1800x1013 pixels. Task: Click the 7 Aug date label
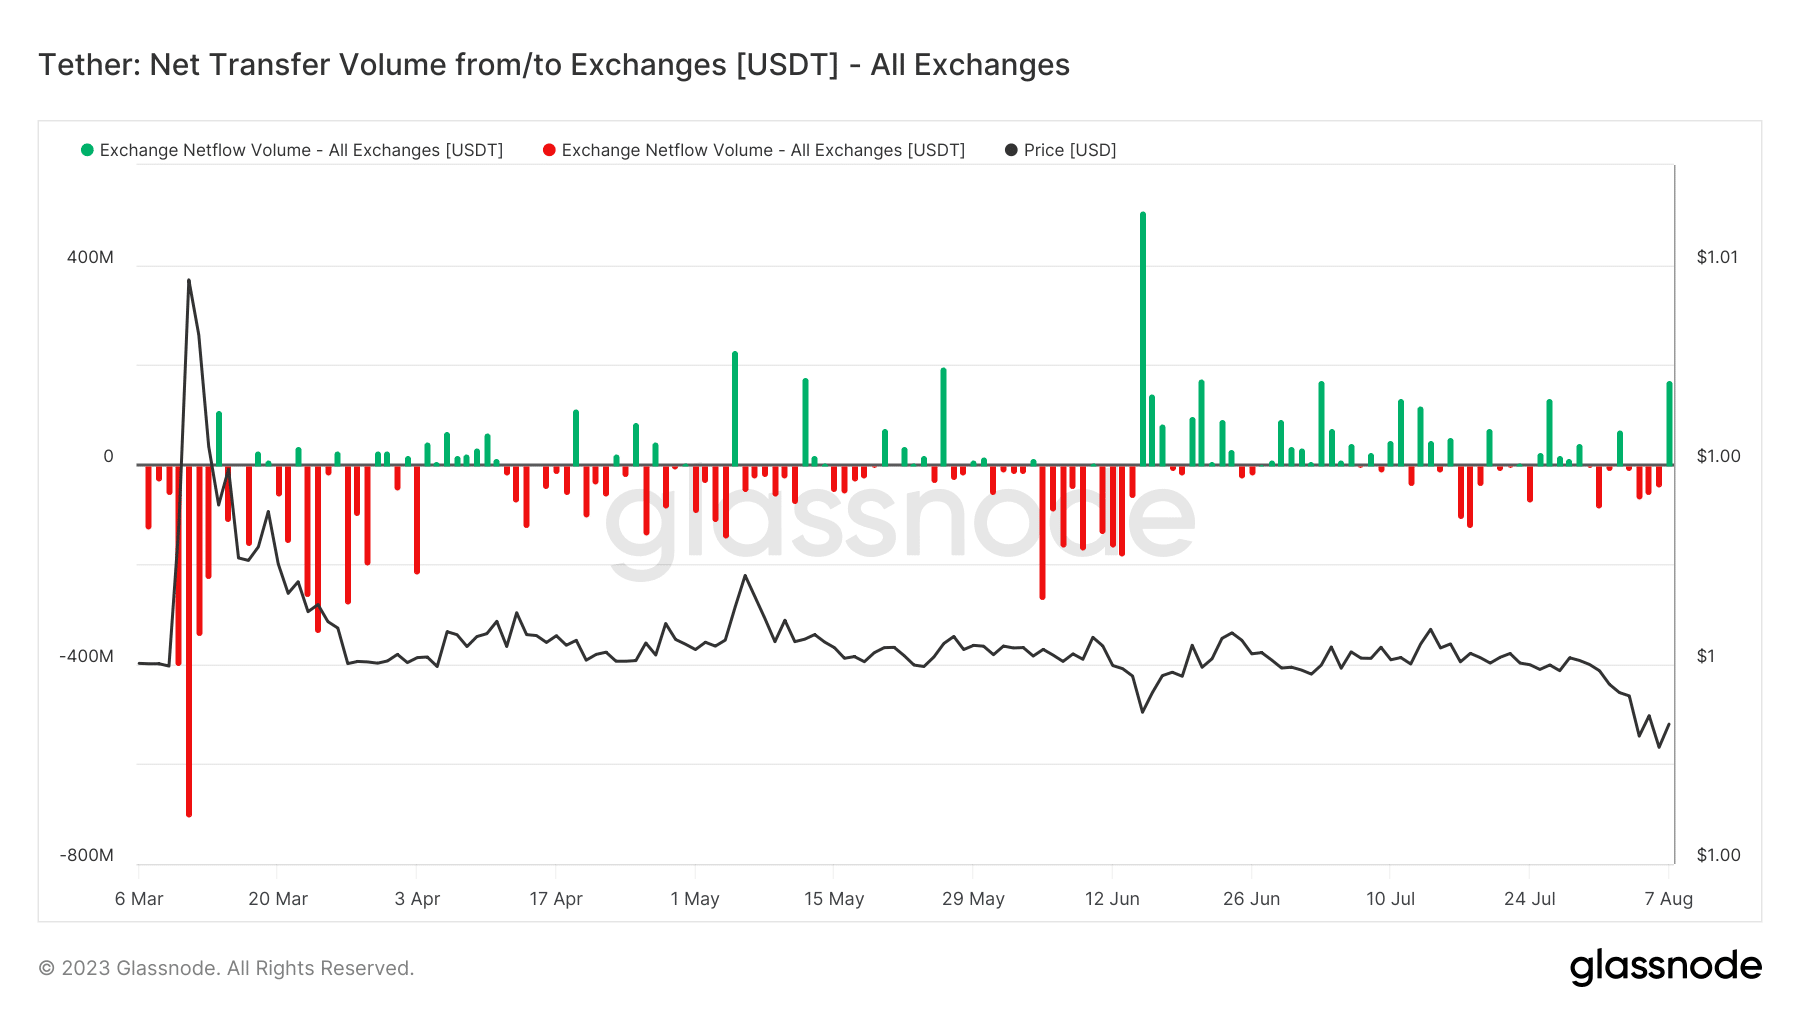1668,899
